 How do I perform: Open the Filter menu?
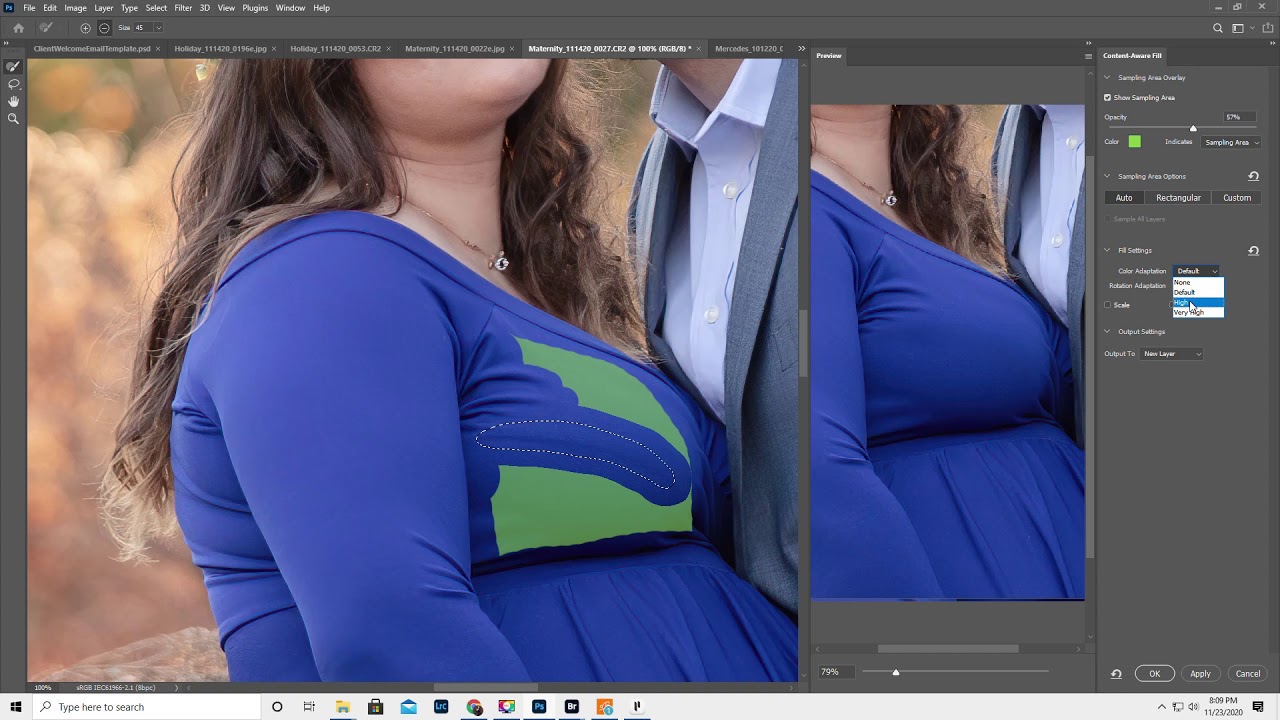click(x=183, y=8)
